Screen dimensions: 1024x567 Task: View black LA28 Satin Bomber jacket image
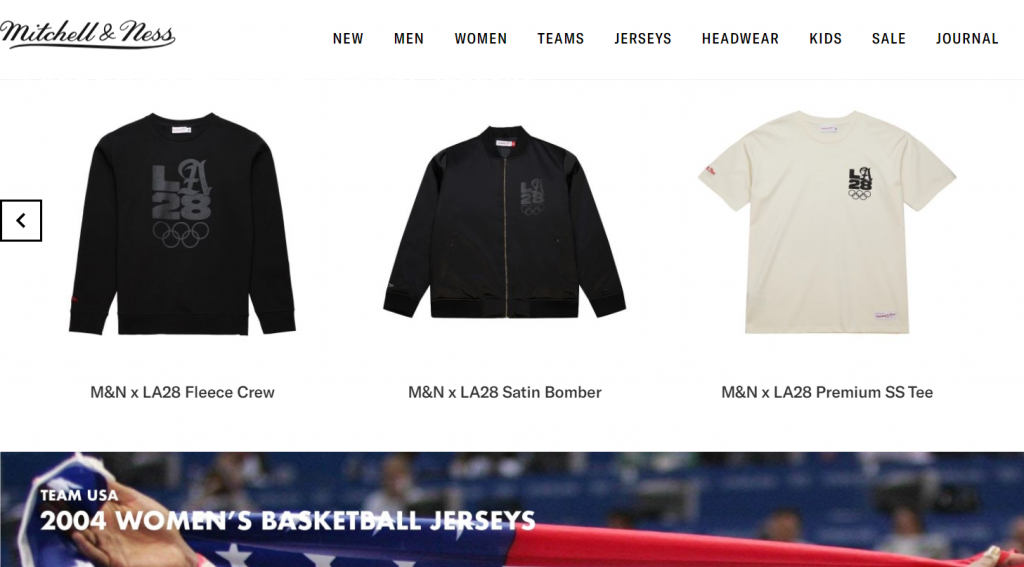(x=504, y=222)
